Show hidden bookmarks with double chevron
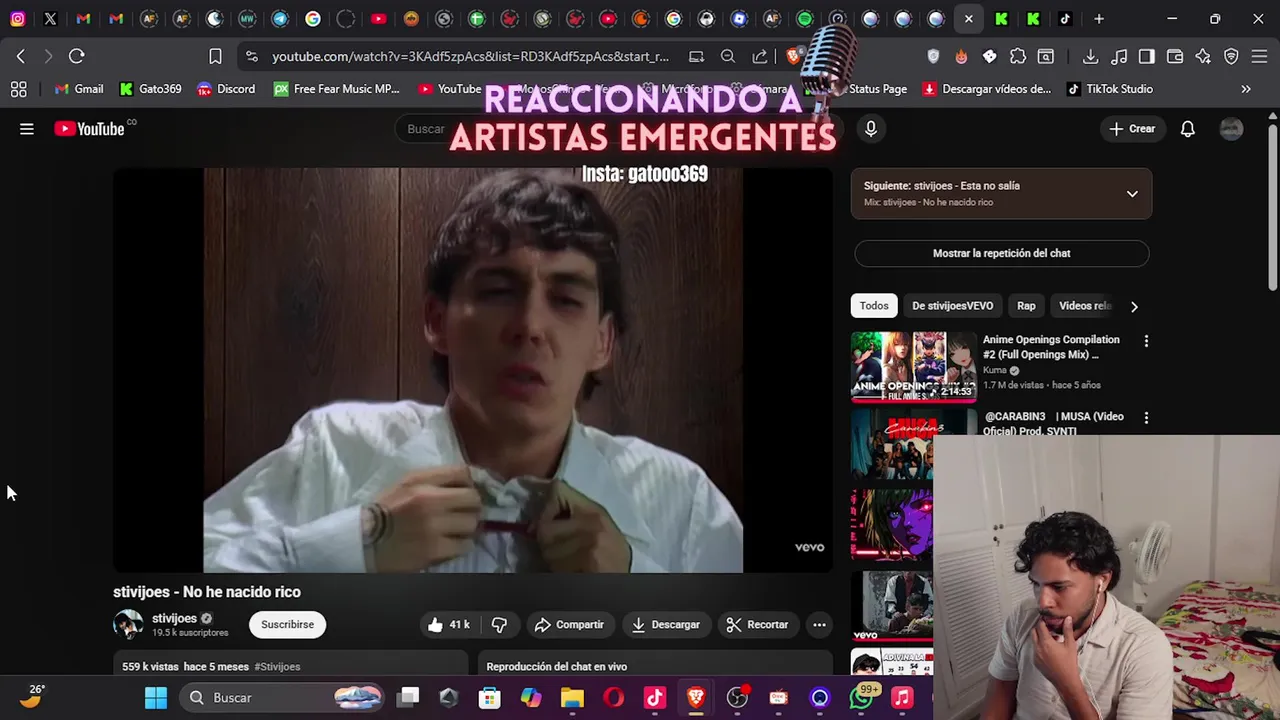1280x720 pixels. [1246, 89]
